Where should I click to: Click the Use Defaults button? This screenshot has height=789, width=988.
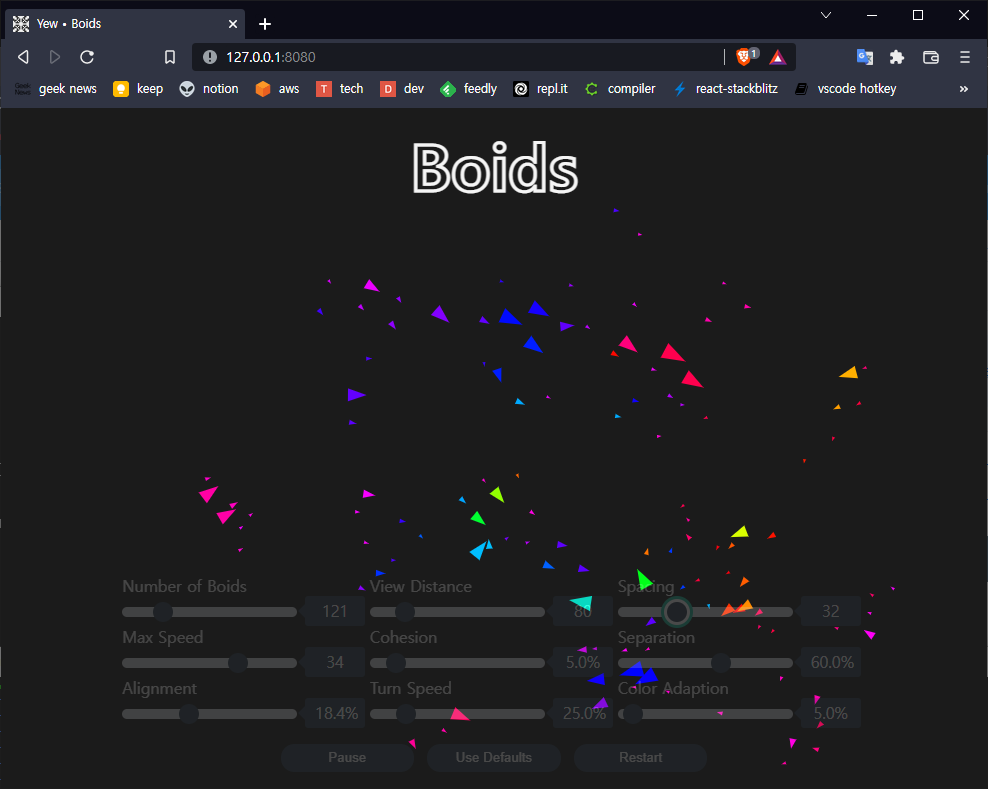(494, 757)
